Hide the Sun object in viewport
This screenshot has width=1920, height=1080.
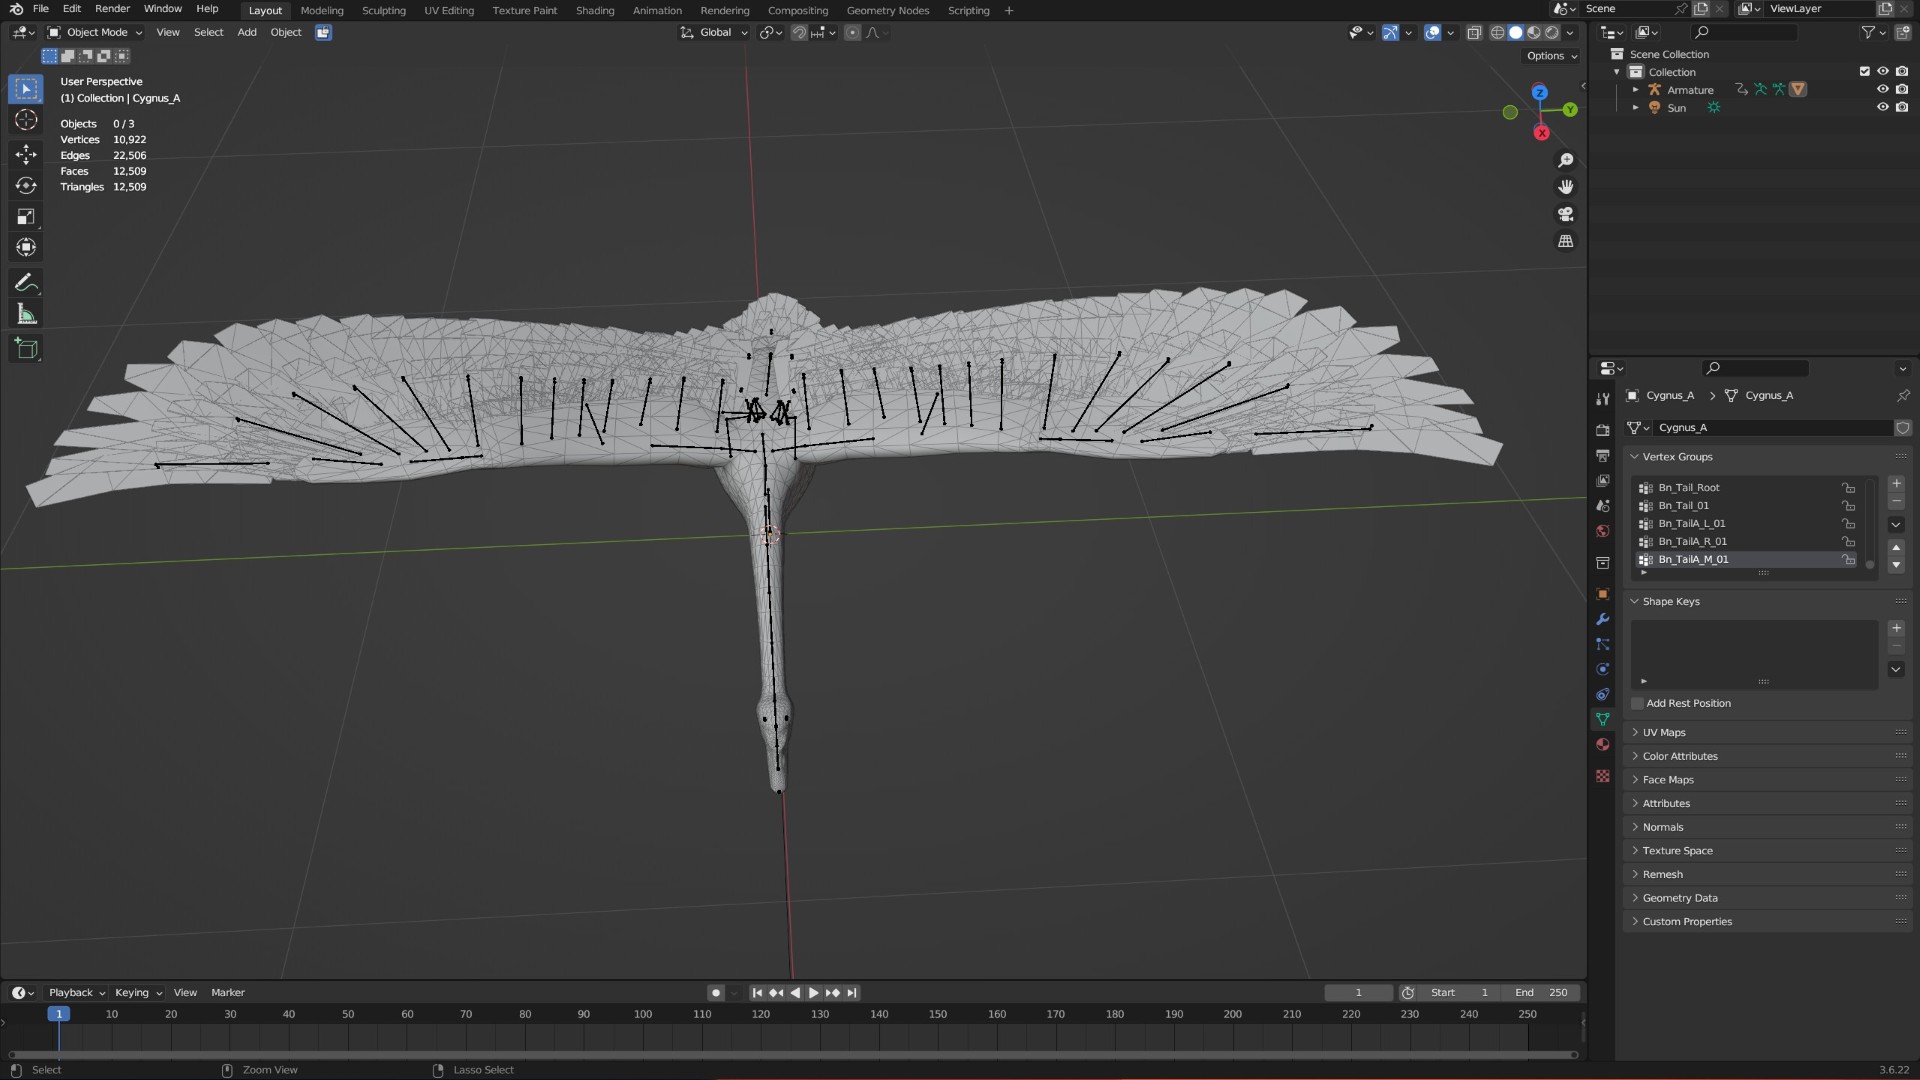(1882, 108)
